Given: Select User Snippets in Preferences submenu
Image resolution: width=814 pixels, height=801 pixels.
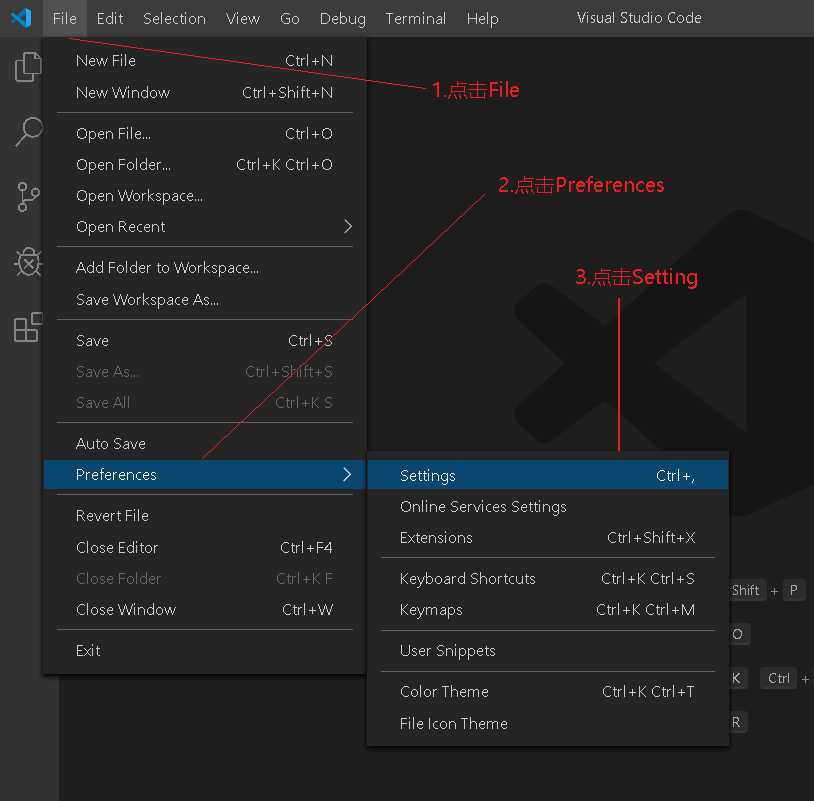Looking at the screenshot, I should coord(448,651).
